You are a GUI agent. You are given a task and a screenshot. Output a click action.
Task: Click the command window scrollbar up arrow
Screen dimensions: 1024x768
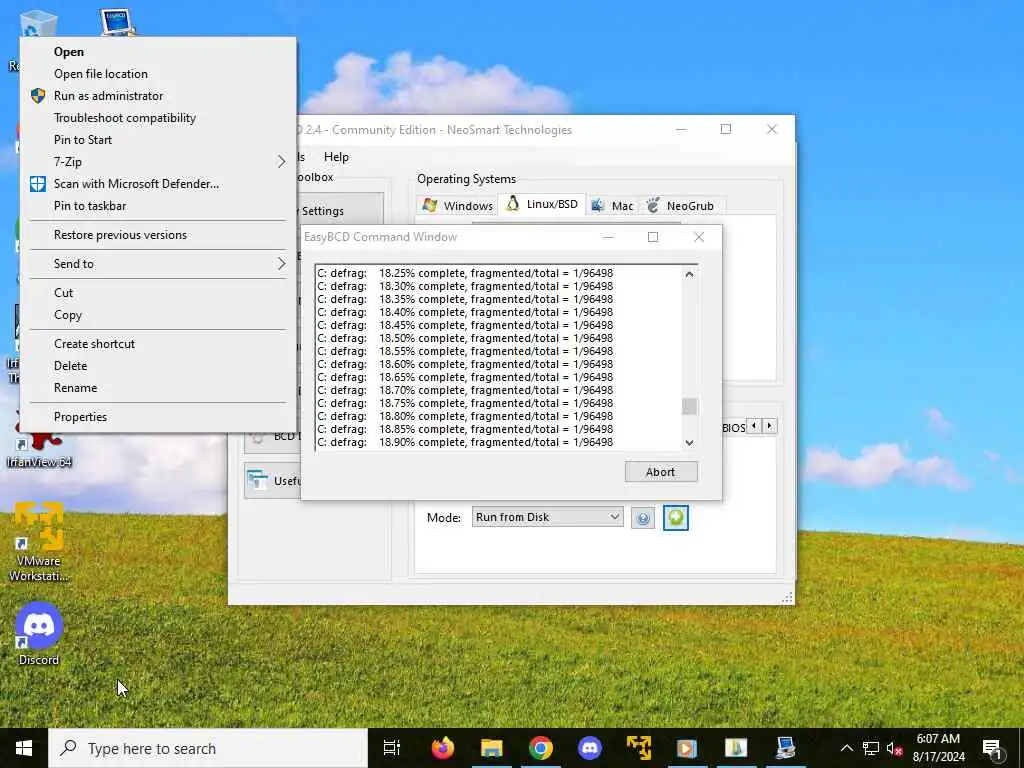click(689, 274)
